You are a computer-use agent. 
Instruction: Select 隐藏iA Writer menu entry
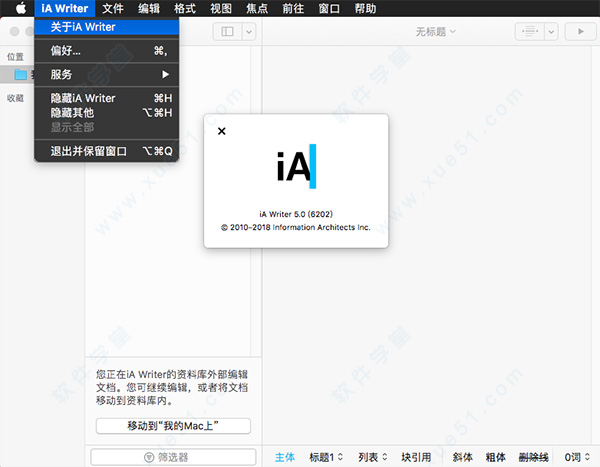(106, 98)
